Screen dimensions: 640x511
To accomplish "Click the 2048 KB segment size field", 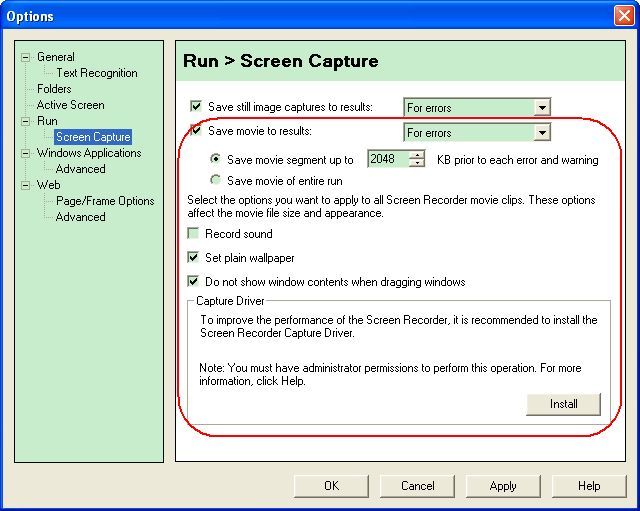I will (388, 159).
